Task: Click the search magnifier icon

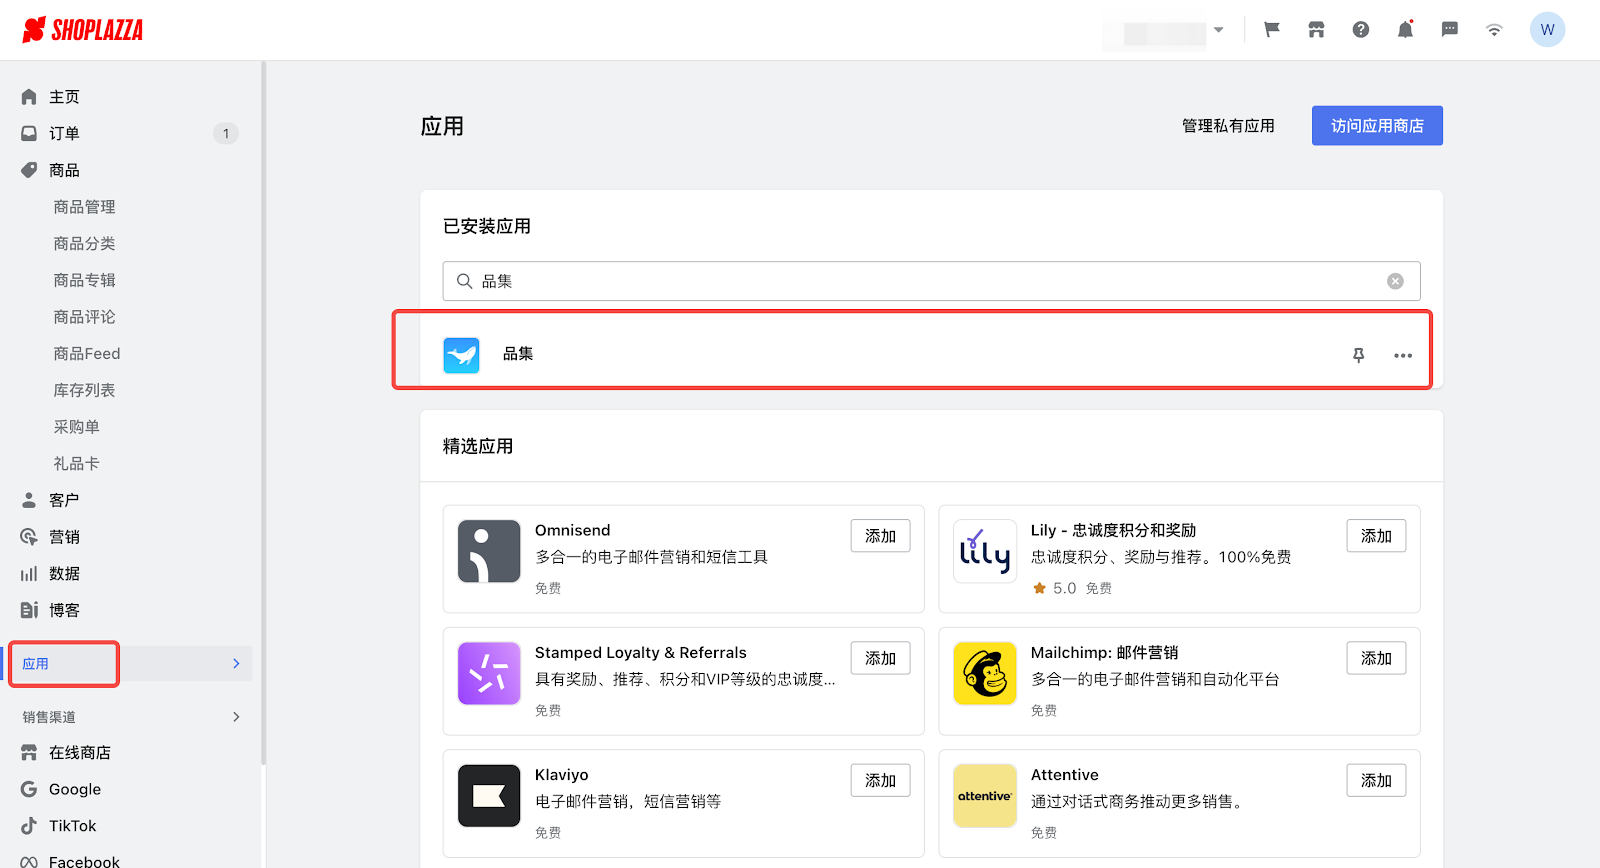Action: [464, 281]
